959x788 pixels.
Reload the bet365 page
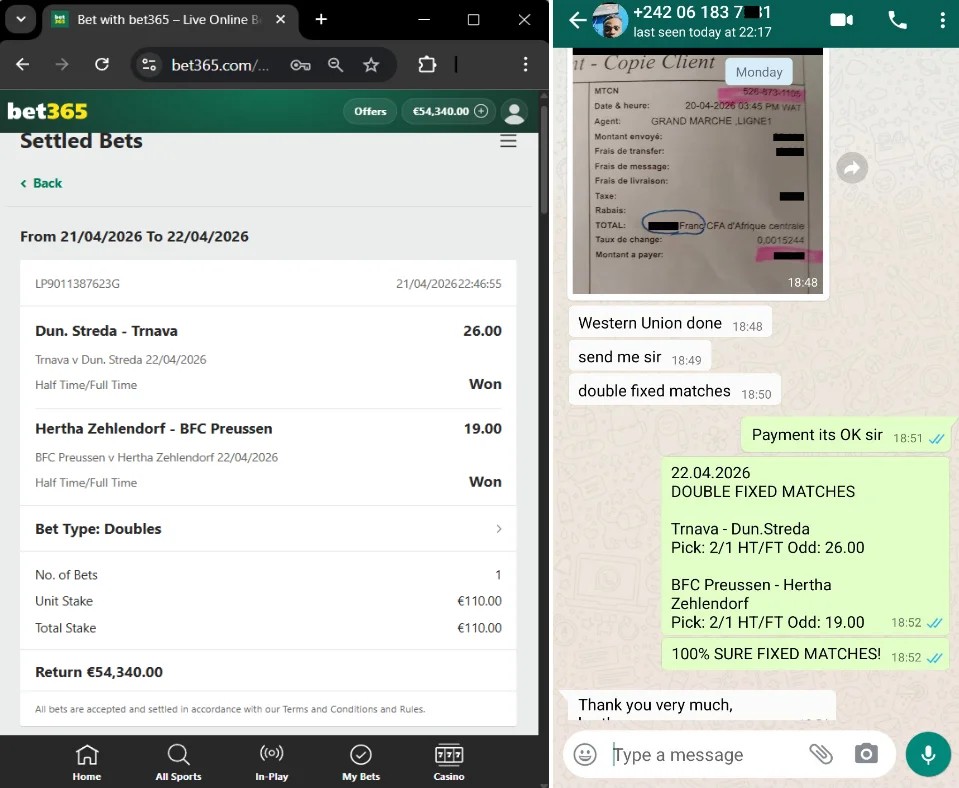click(x=102, y=64)
